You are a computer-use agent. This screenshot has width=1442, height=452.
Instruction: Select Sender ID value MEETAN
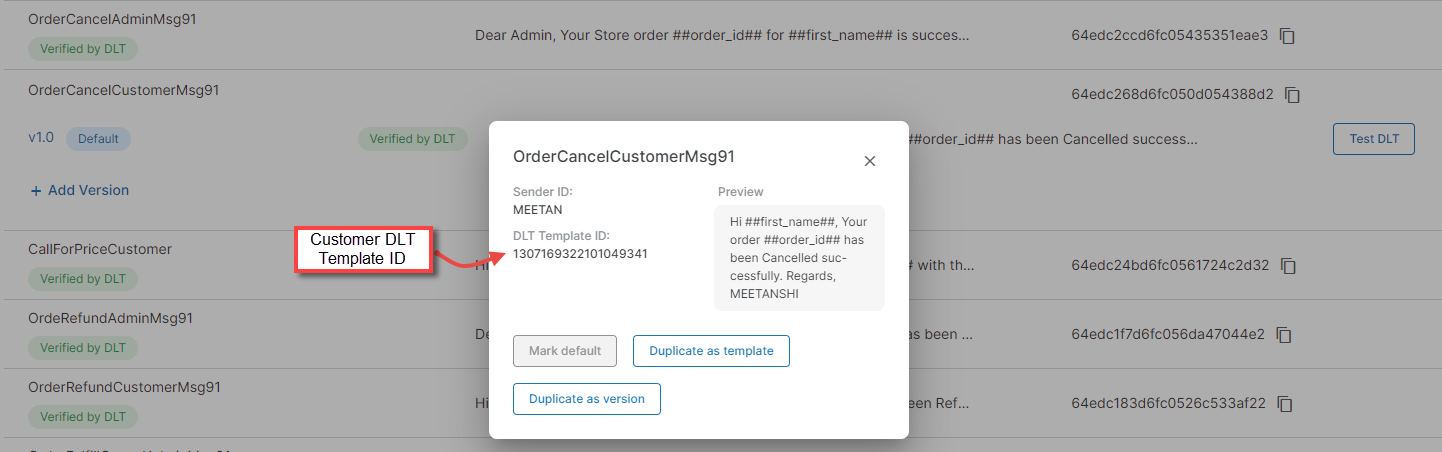538,208
